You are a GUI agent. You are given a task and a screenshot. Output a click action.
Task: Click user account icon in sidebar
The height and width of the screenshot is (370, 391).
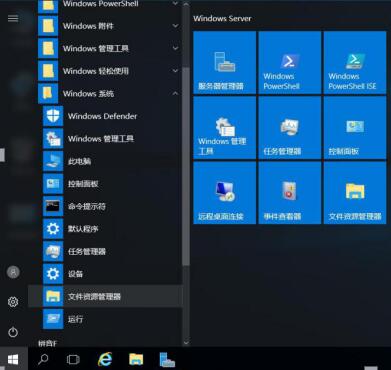click(x=13, y=272)
